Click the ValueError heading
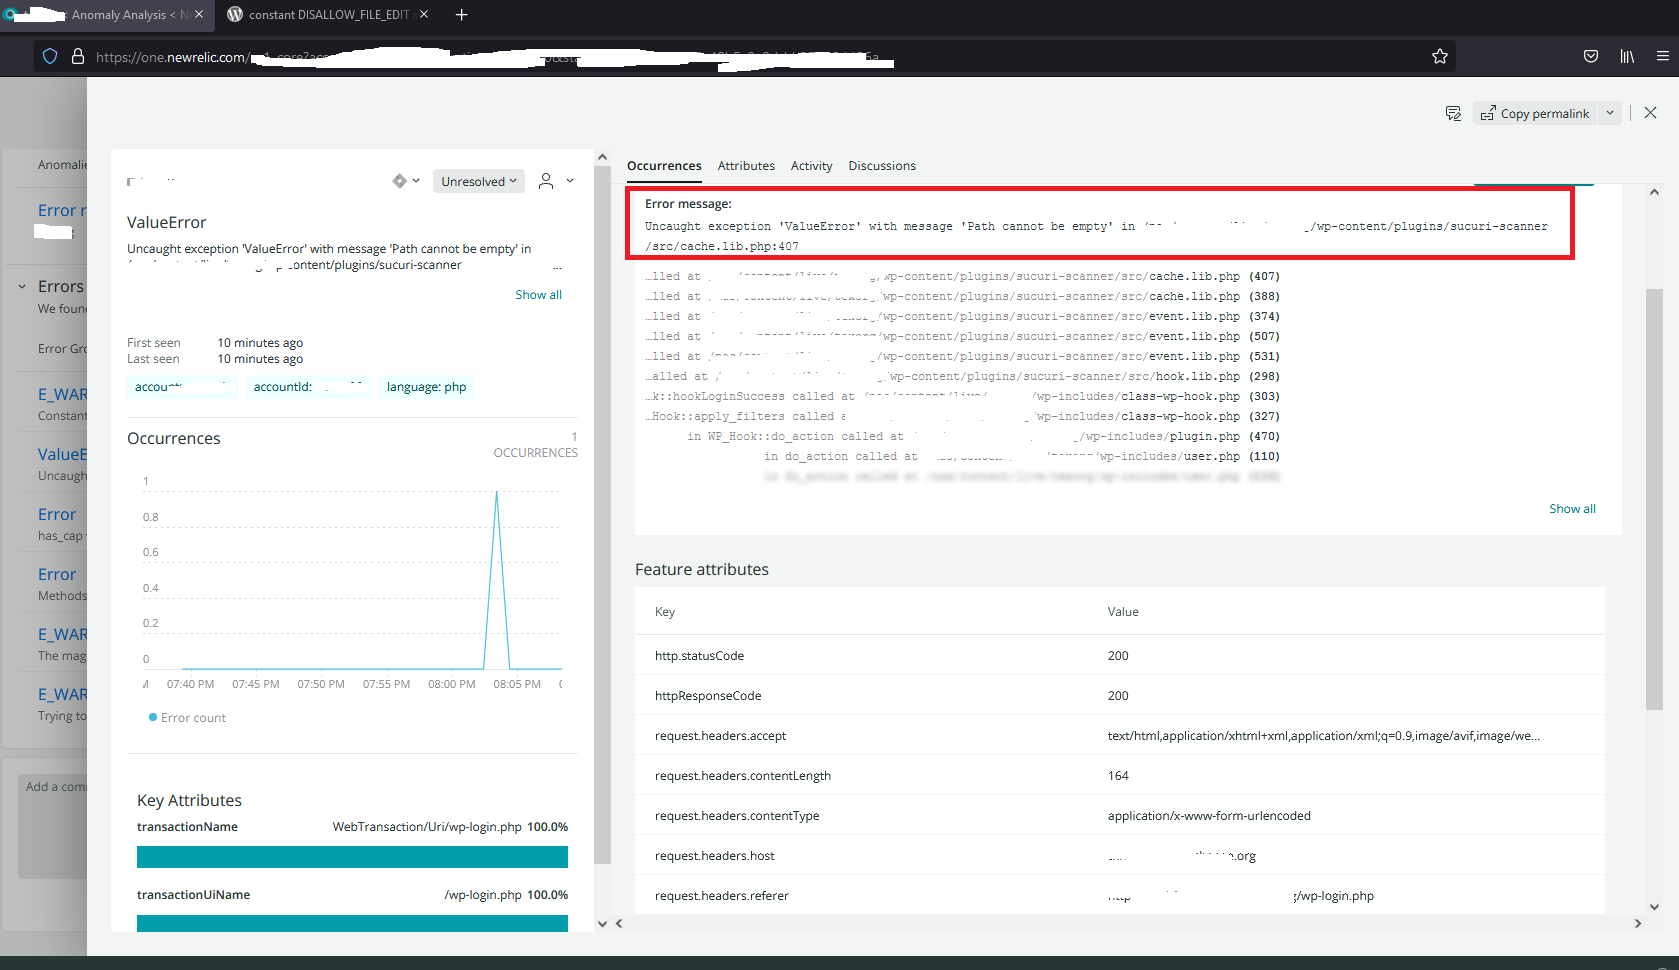The width and height of the screenshot is (1679, 970). (167, 222)
